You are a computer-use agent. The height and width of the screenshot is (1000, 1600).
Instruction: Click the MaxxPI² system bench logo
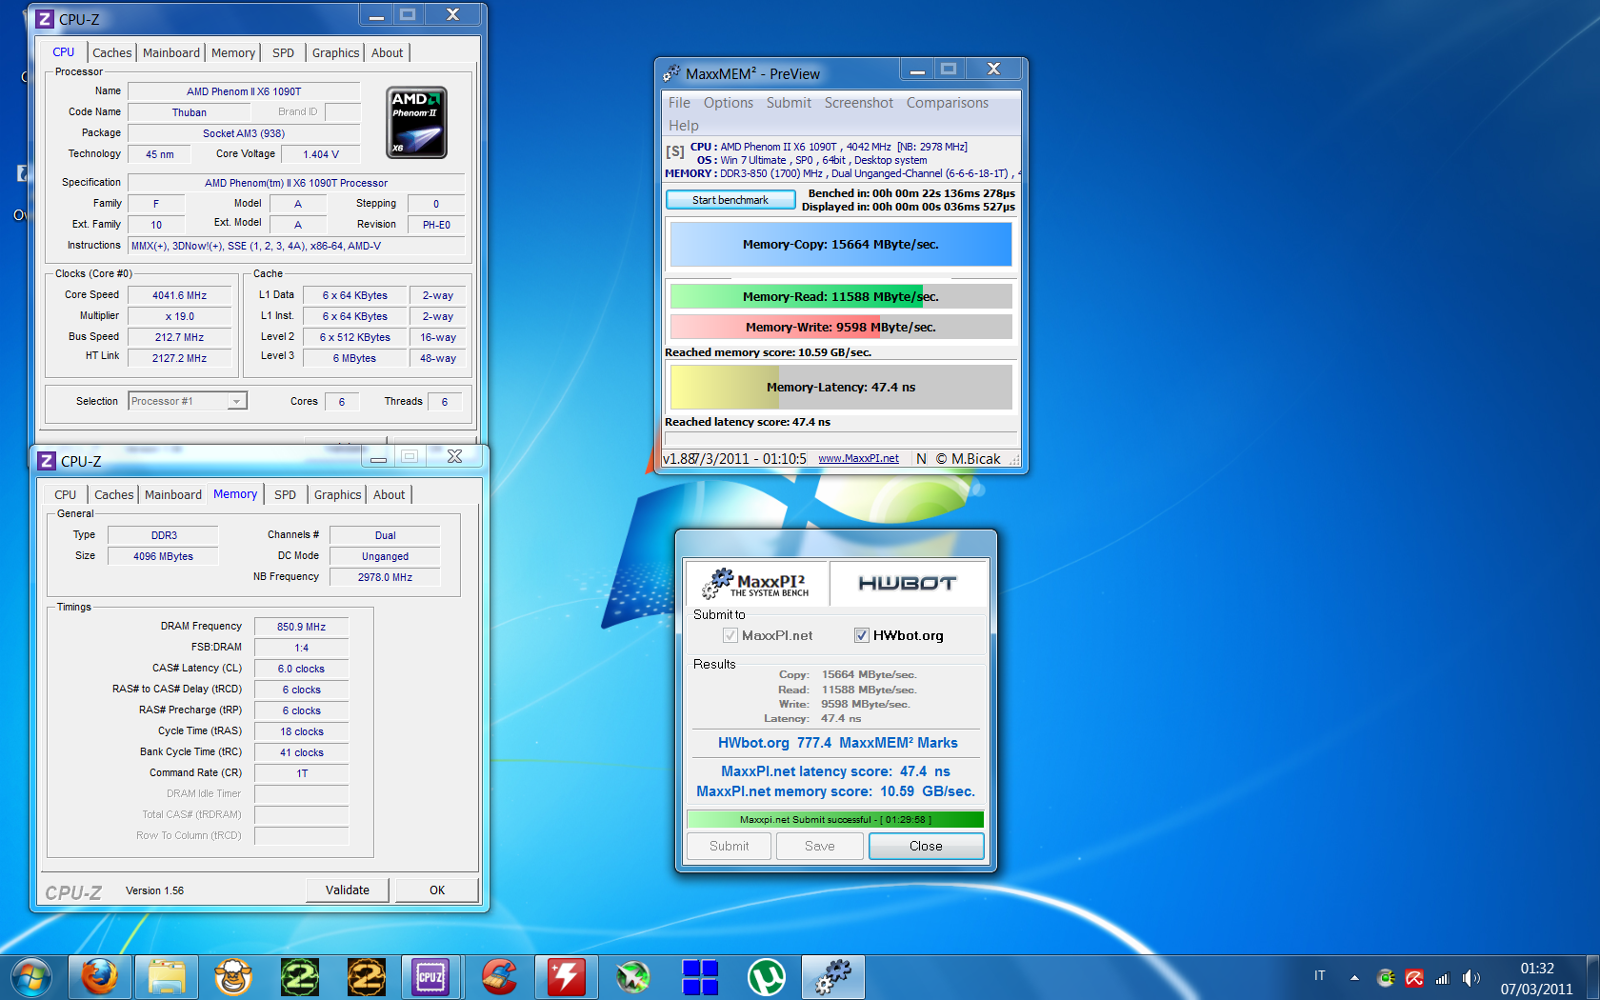point(757,584)
